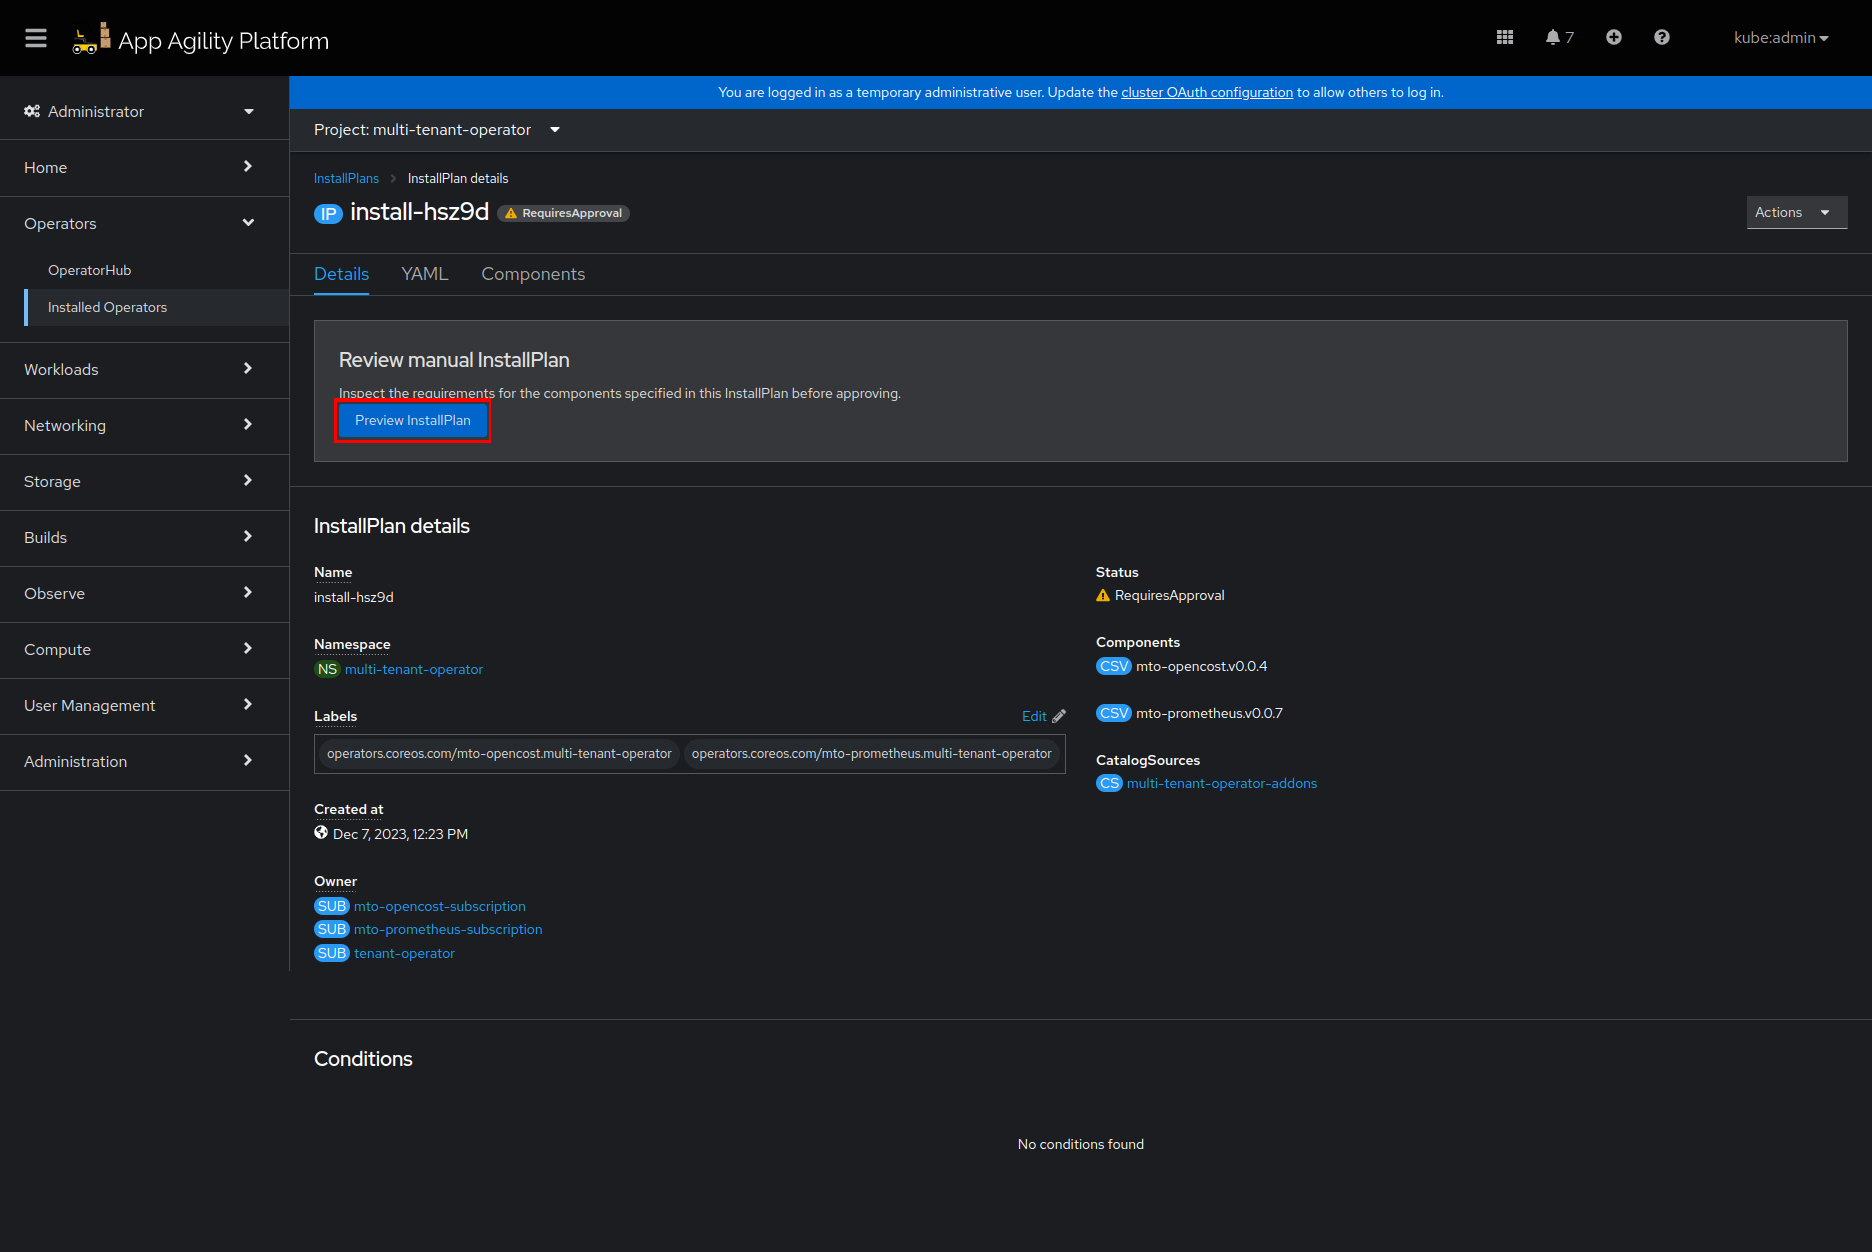This screenshot has height=1252, width=1872.
Task: Switch to the YAML tab
Action: tap(424, 274)
